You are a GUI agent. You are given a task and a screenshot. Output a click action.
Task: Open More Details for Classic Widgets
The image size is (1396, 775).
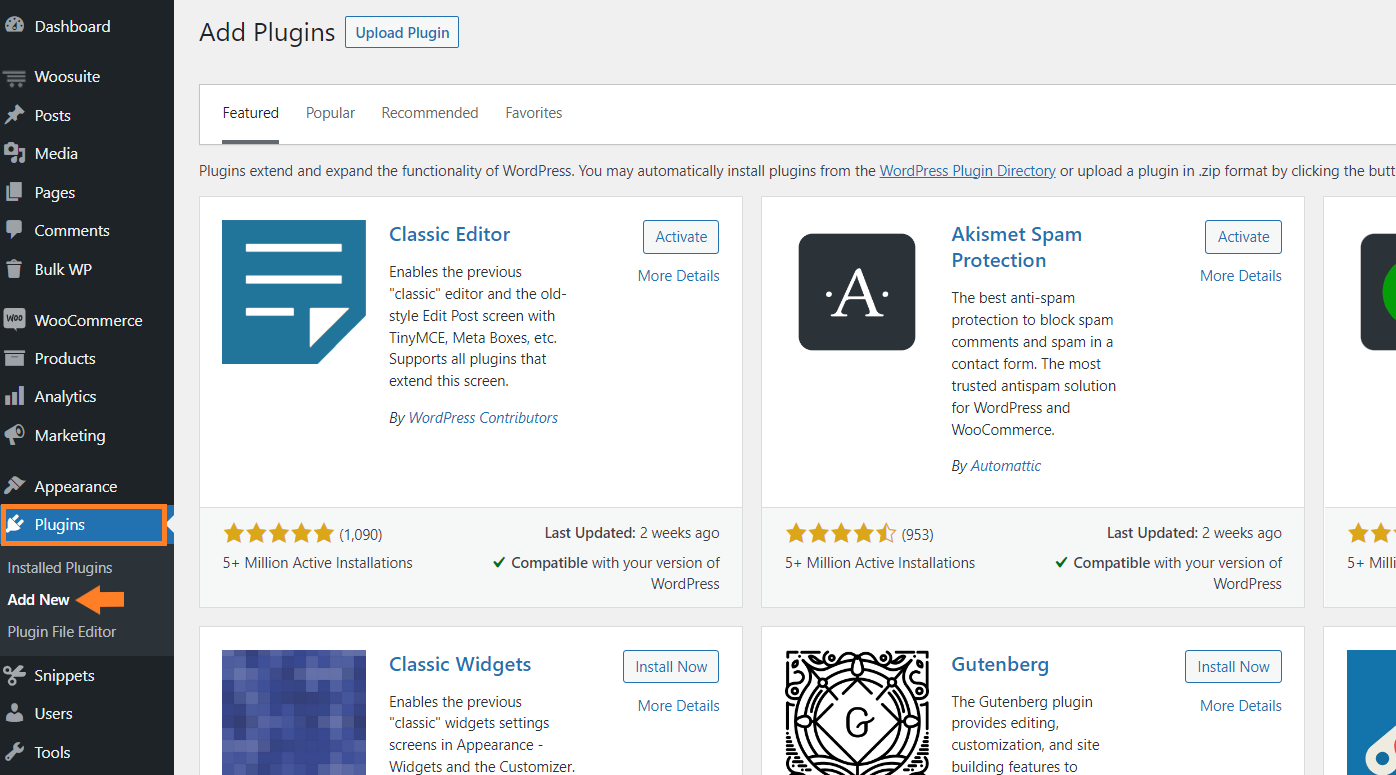pos(679,706)
